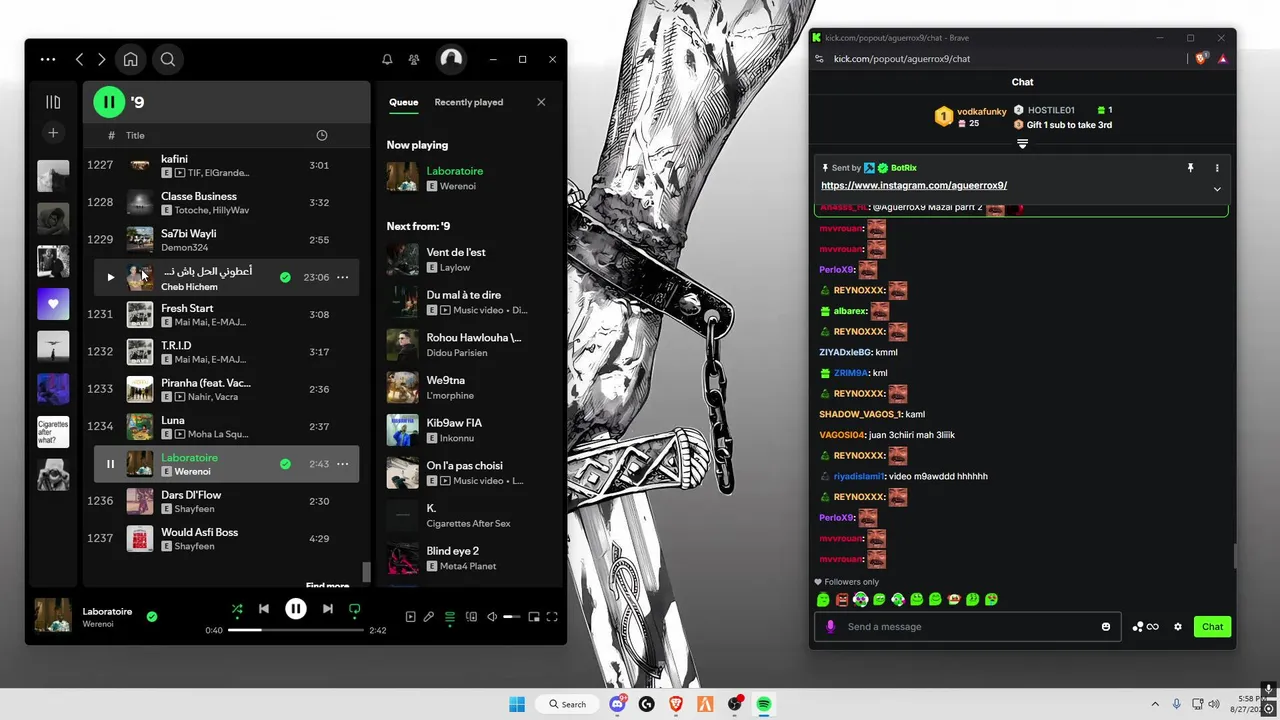The height and width of the screenshot is (720, 1280).
Task: Open Windows Start menu
Action: point(517,704)
